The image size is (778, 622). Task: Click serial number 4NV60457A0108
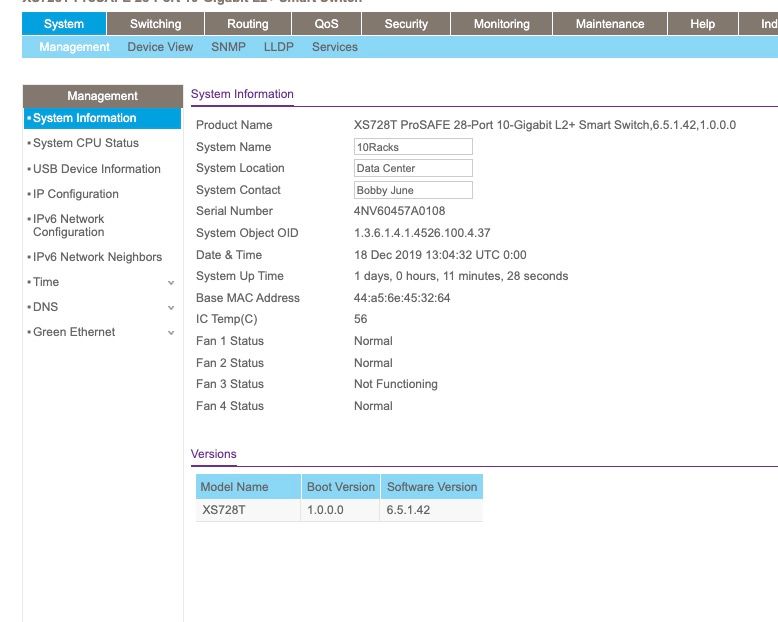click(399, 211)
